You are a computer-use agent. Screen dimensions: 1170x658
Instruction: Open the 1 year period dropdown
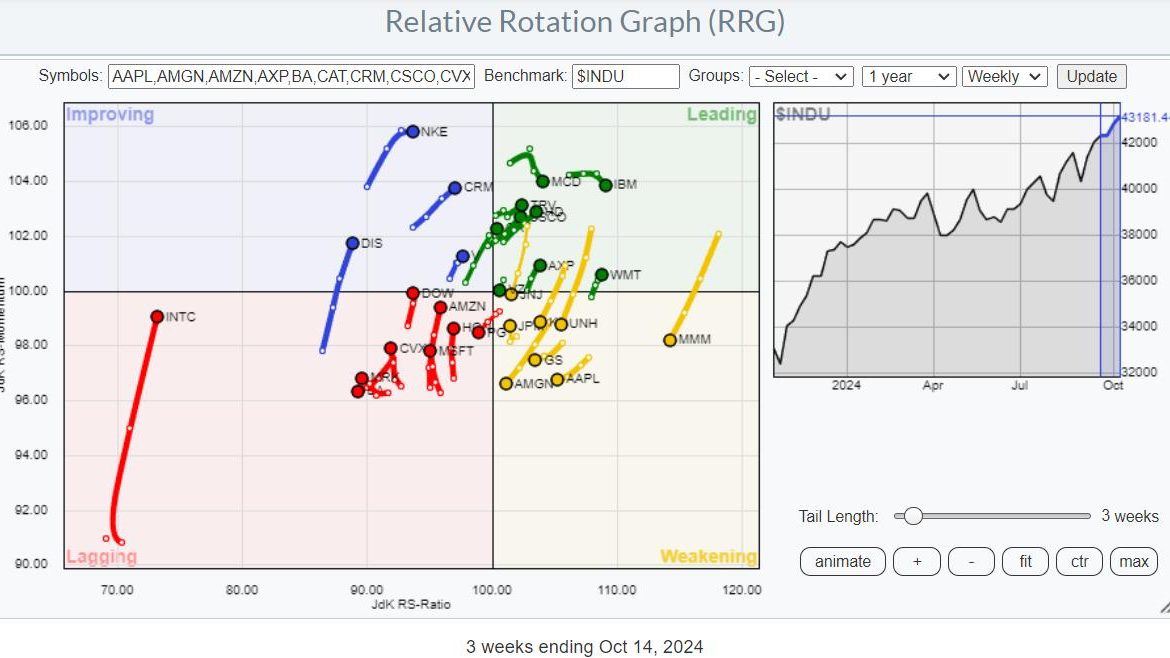point(909,76)
